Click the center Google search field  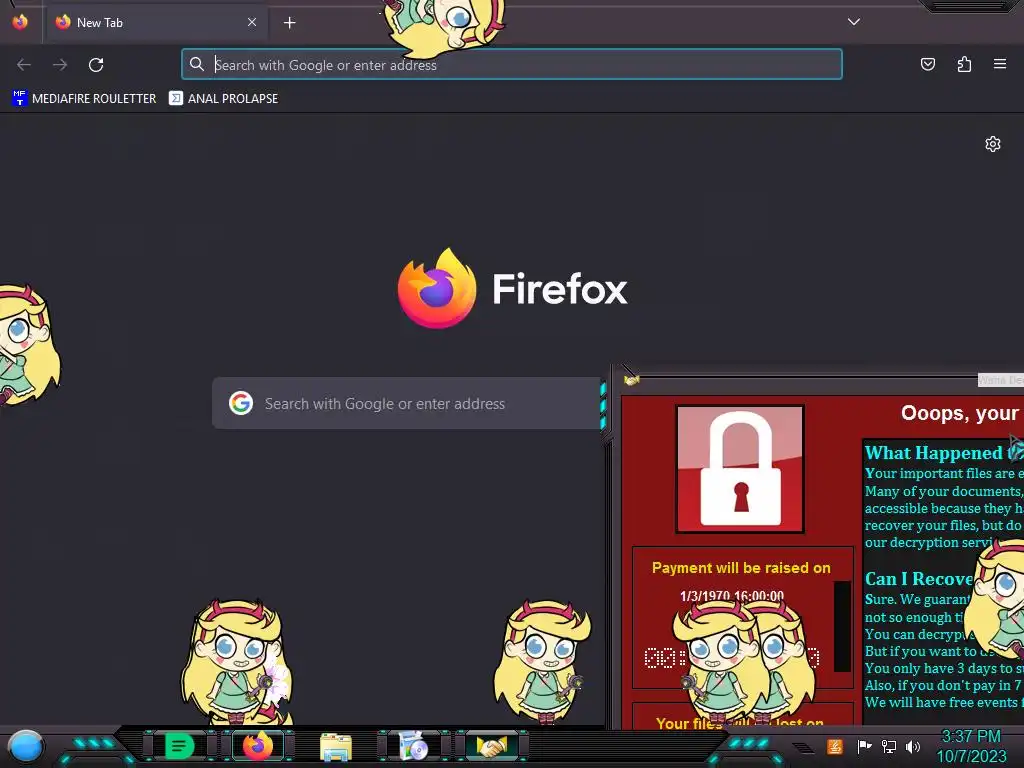(407, 403)
